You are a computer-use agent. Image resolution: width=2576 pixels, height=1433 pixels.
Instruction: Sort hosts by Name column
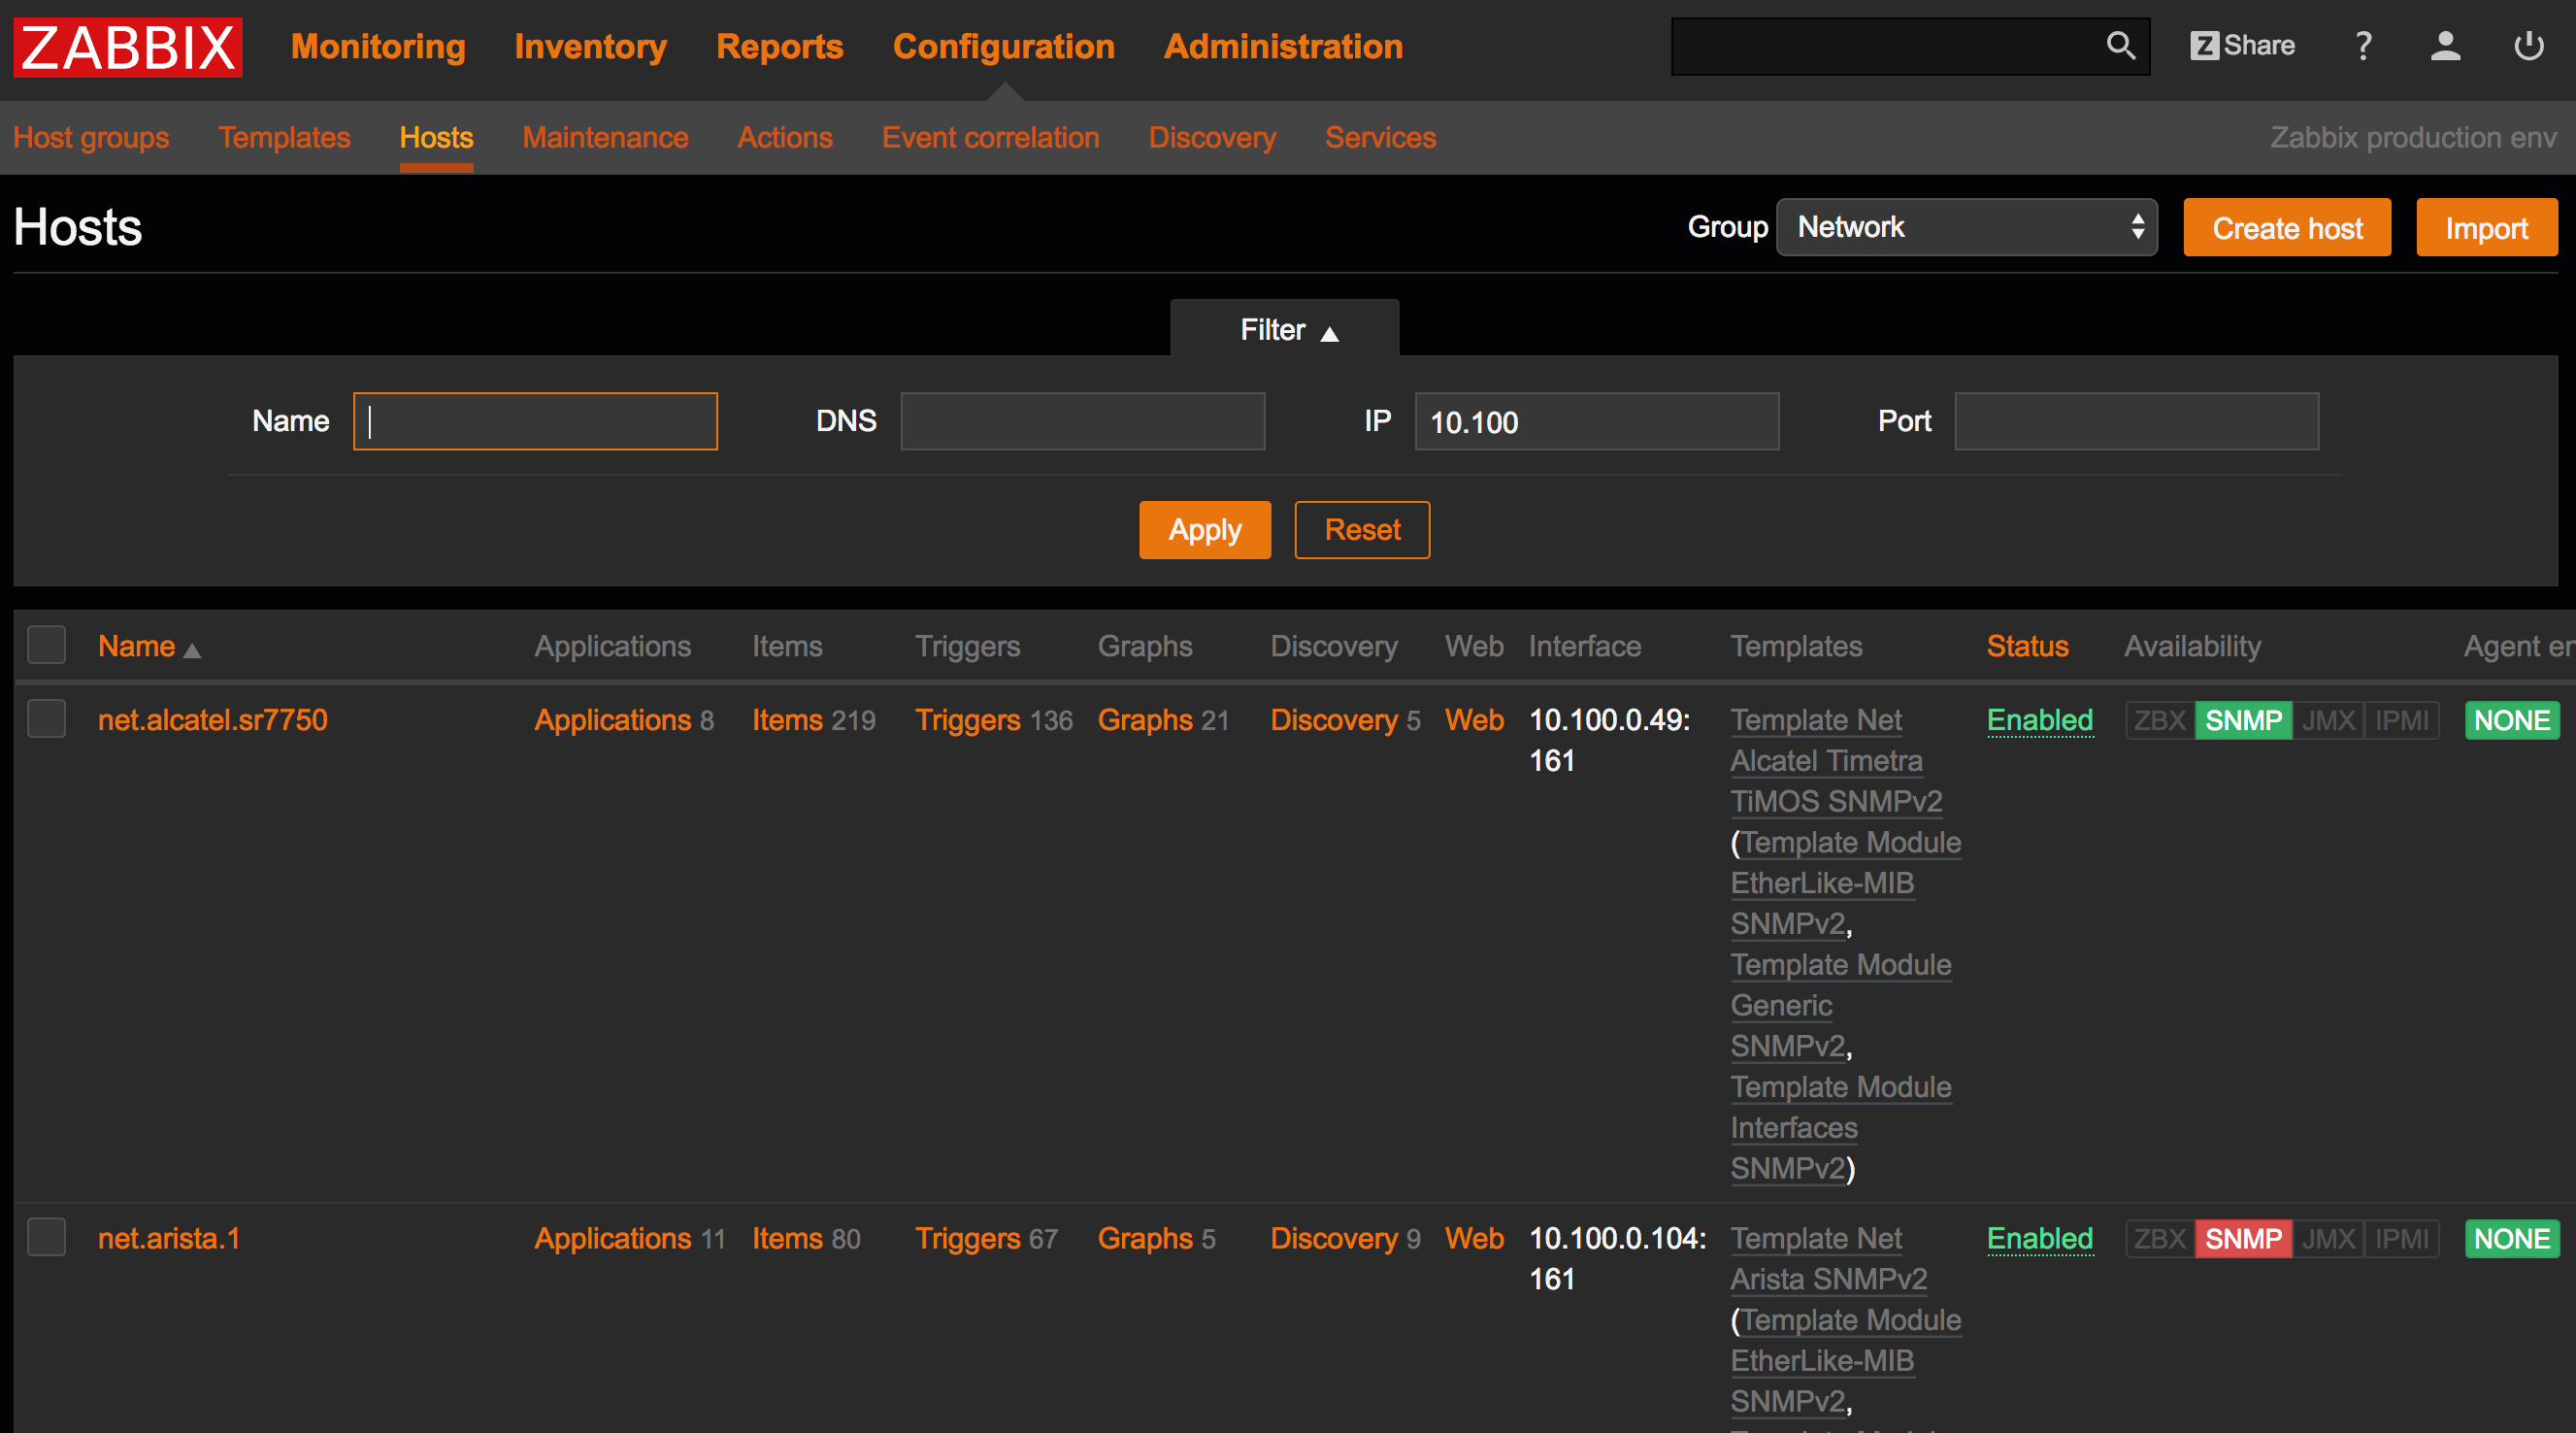137,646
